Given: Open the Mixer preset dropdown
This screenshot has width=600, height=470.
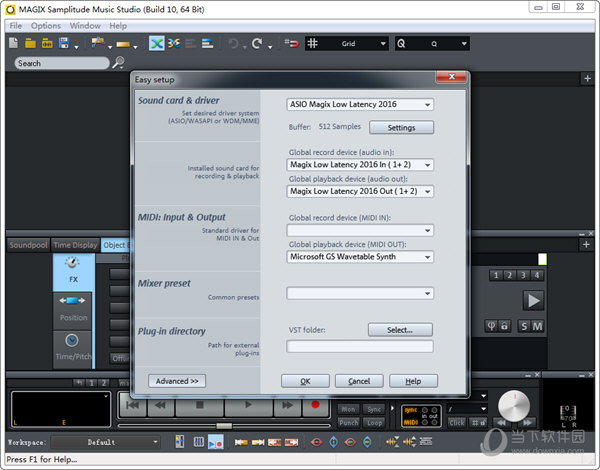Looking at the screenshot, I should 360,293.
